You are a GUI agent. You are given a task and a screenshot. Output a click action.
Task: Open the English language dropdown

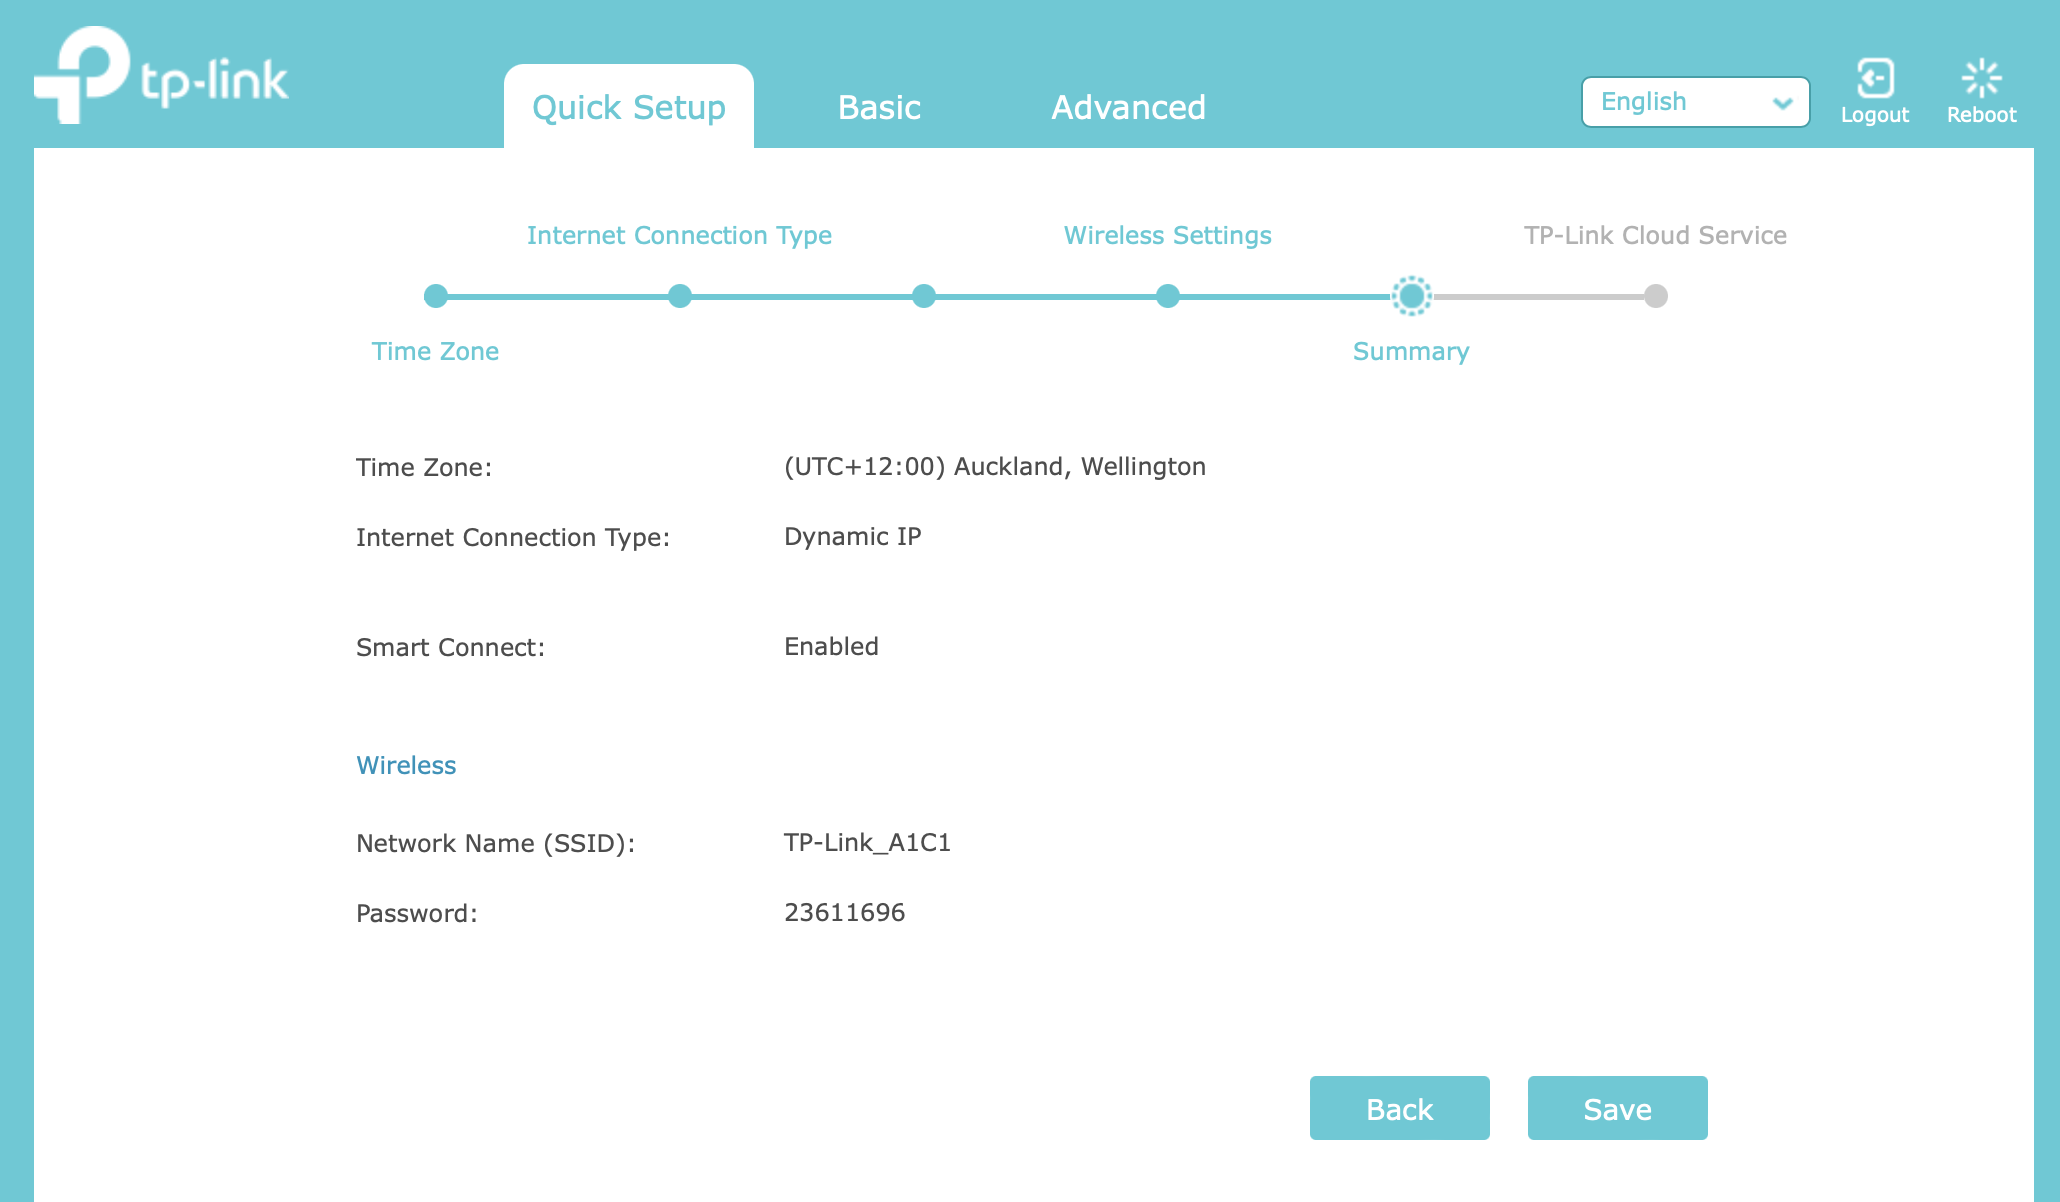click(x=1695, y=102)
